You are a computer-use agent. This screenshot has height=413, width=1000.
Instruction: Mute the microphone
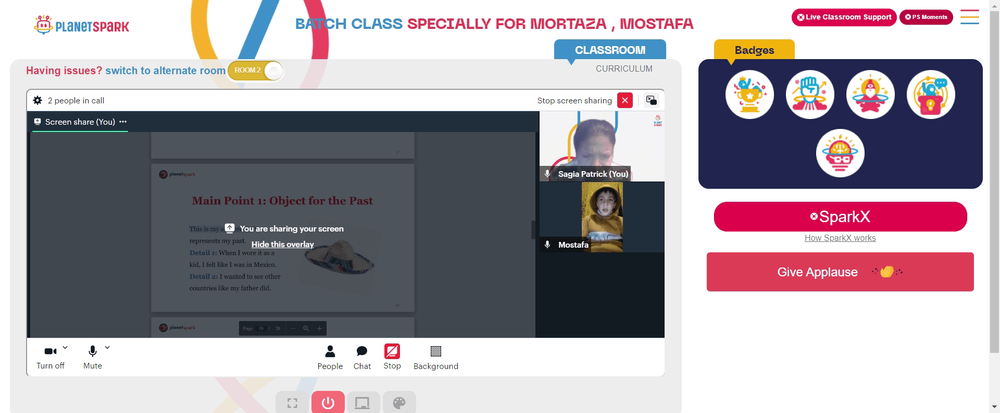click(92, 358)
